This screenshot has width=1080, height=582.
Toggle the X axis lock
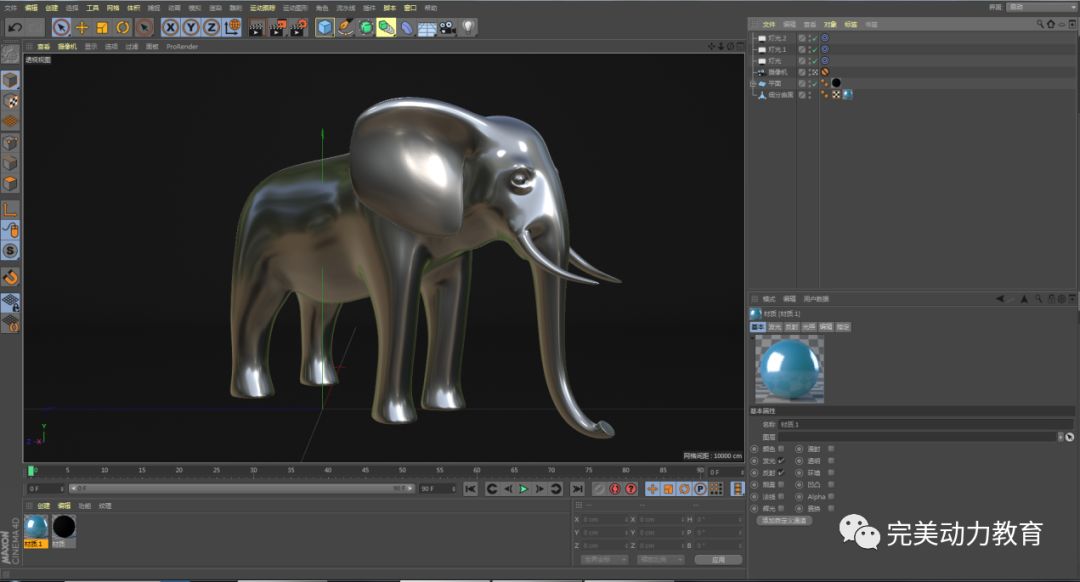(170, 28)
